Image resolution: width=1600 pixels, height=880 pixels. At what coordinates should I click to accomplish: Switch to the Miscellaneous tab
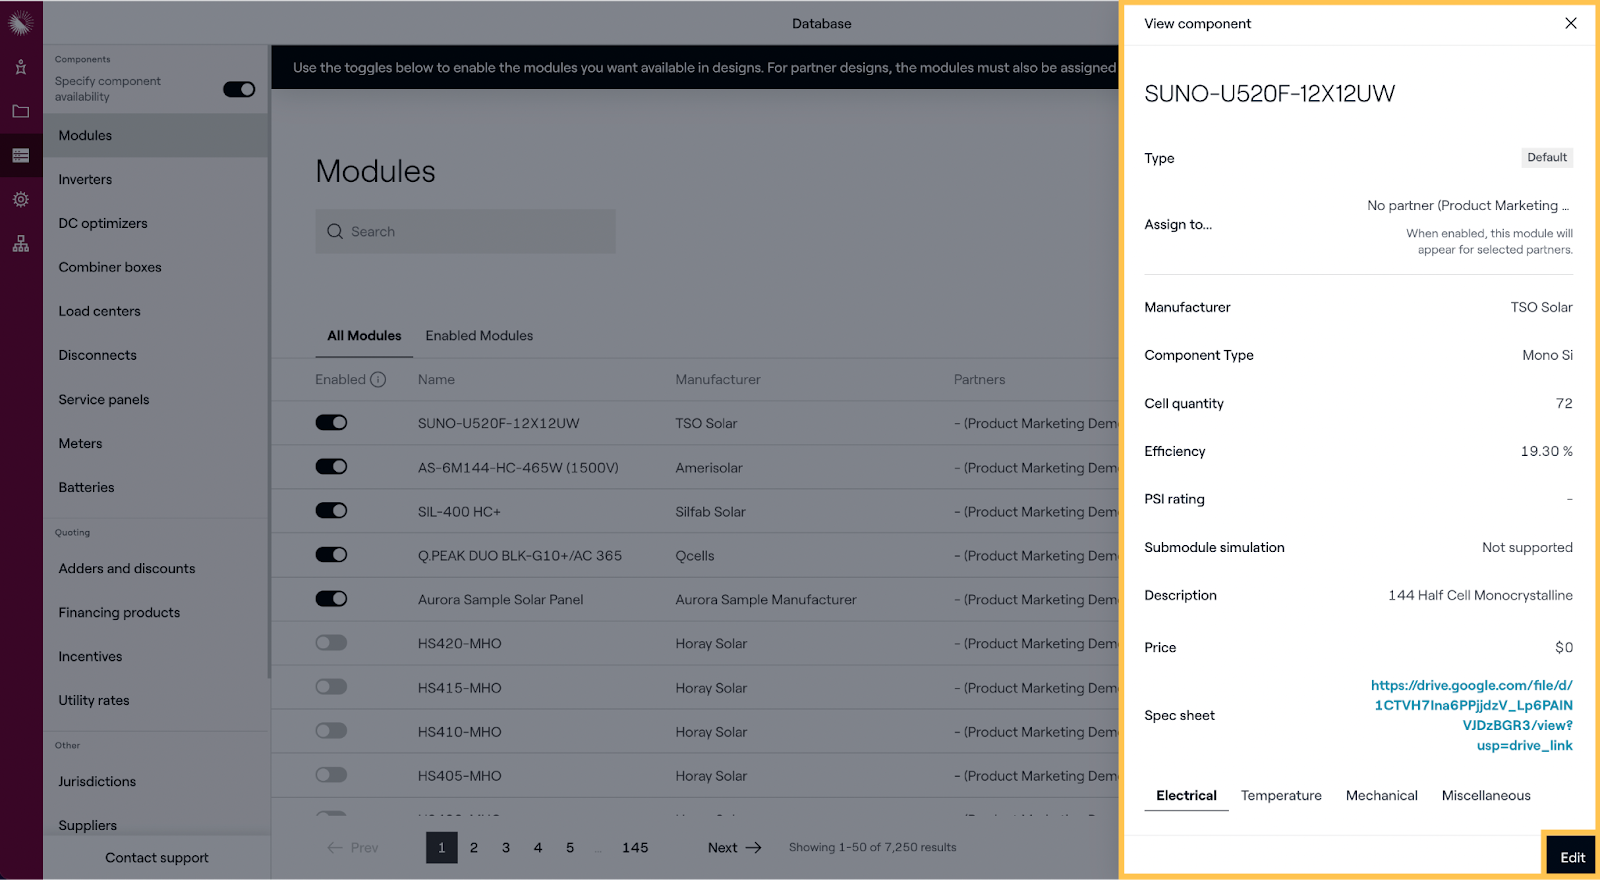(x=1486, y=795)
